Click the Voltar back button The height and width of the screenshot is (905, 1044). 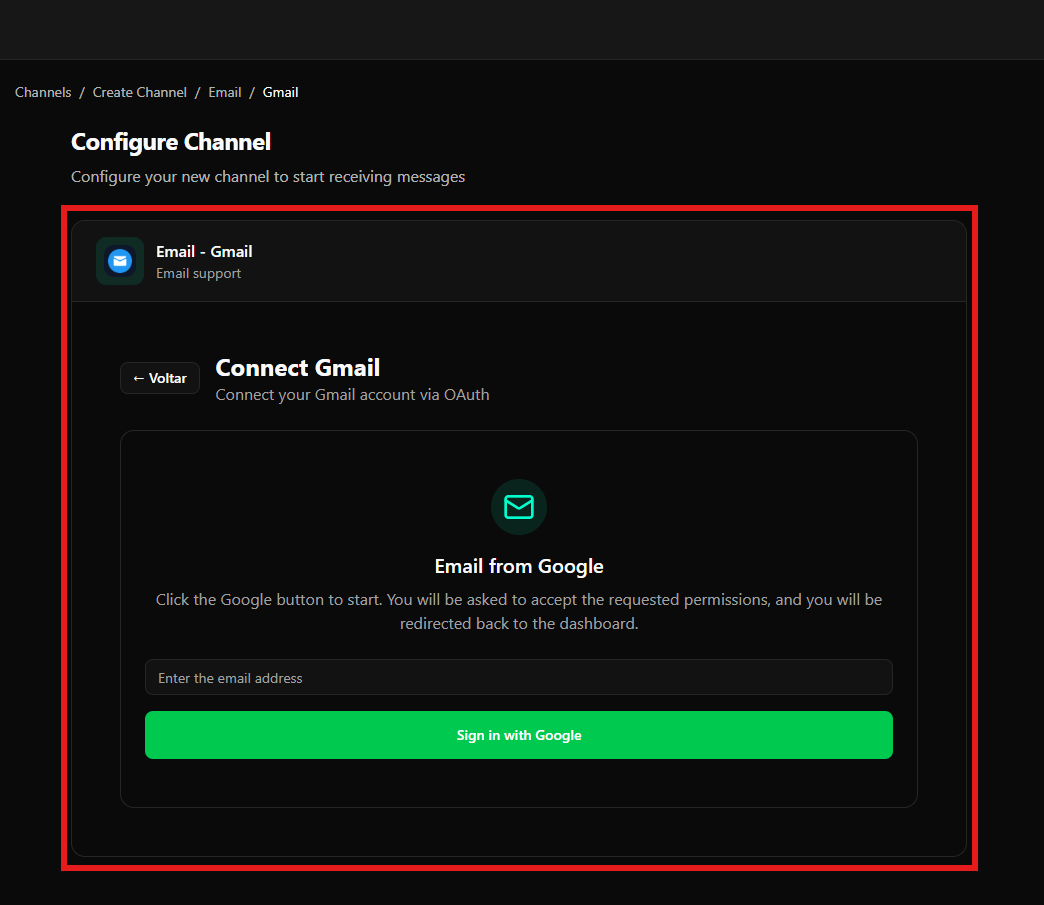[x=160, y=378]
